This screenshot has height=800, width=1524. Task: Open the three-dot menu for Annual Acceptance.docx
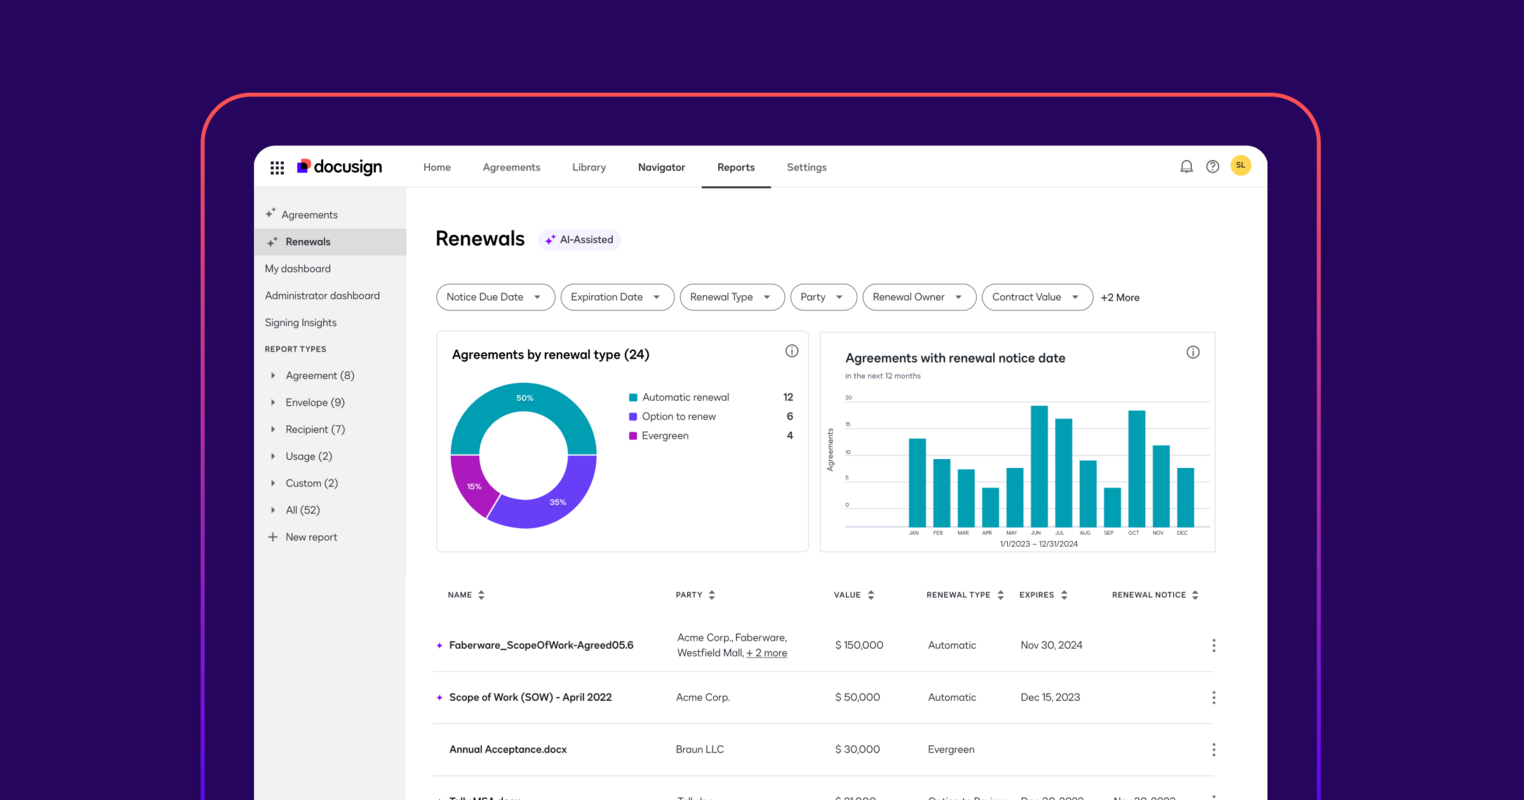[1213, 748]
